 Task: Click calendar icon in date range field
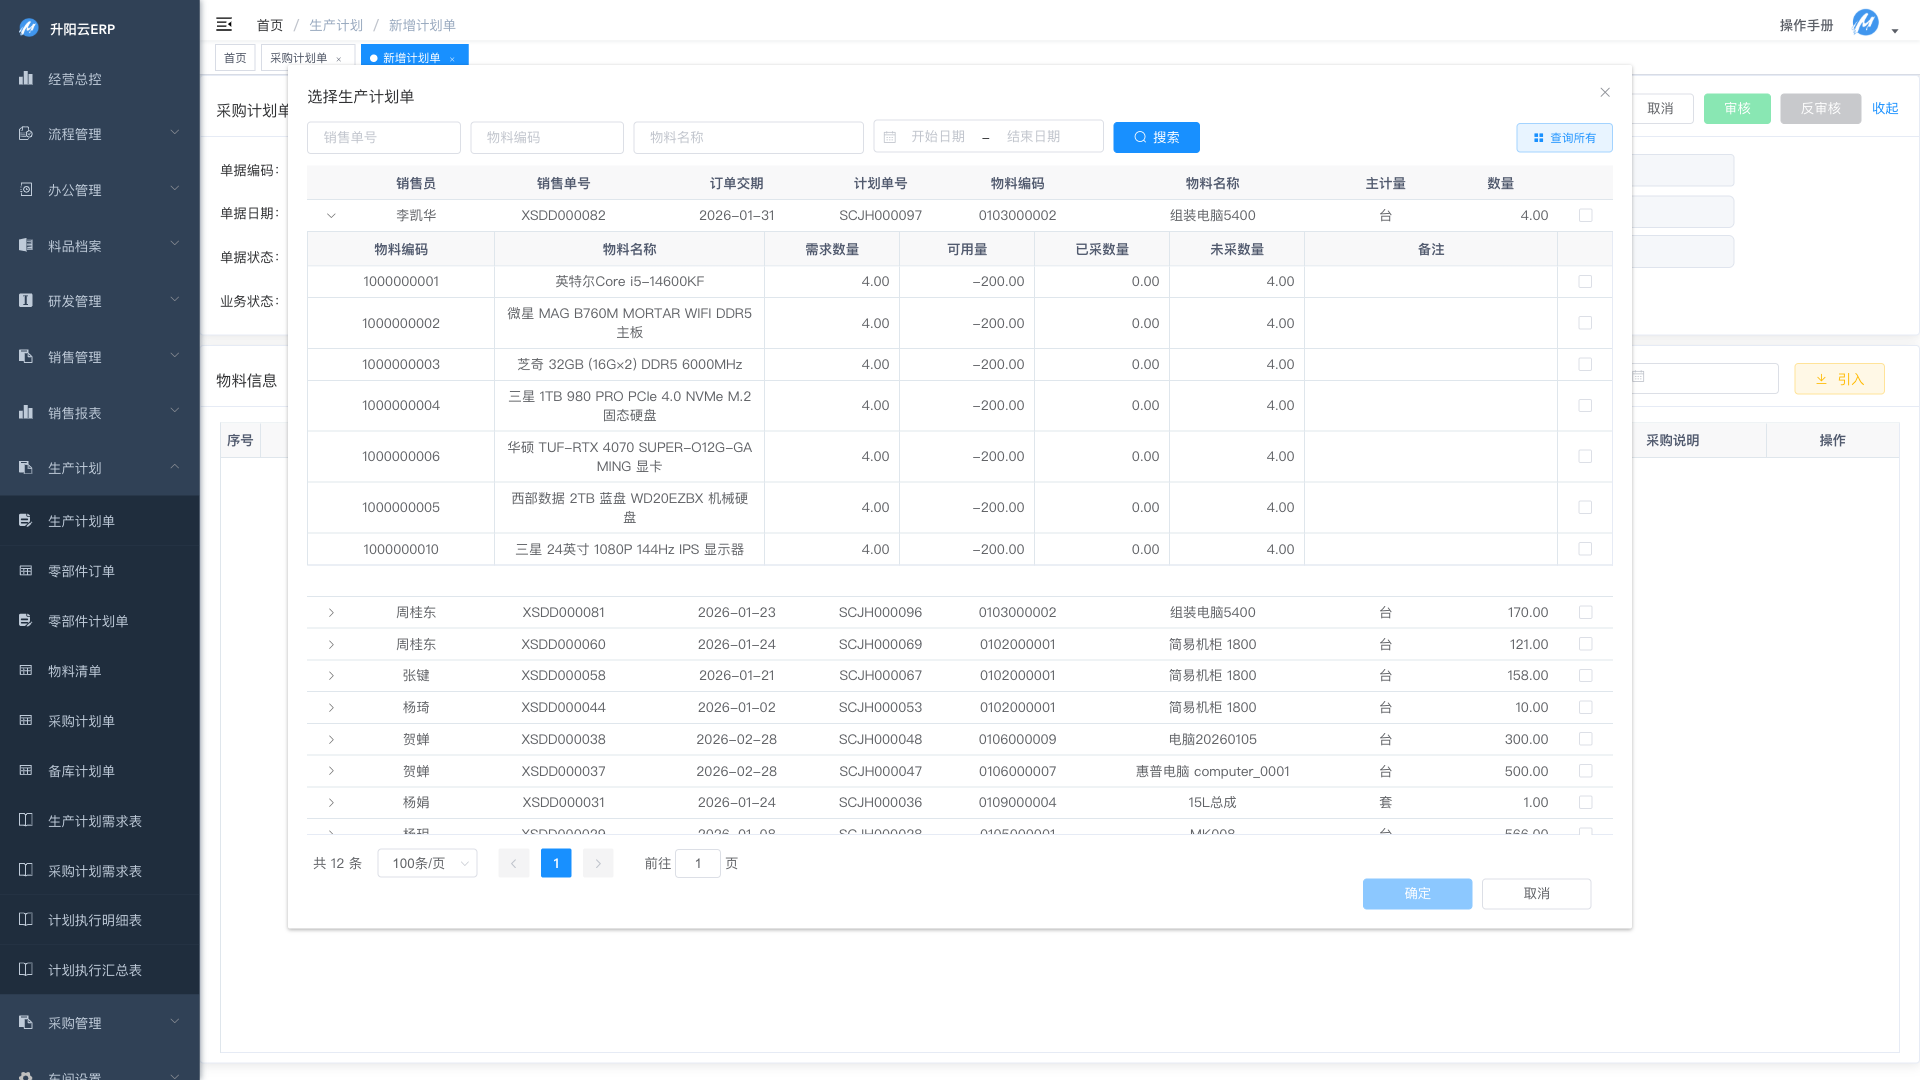click(x=890, y=137)
